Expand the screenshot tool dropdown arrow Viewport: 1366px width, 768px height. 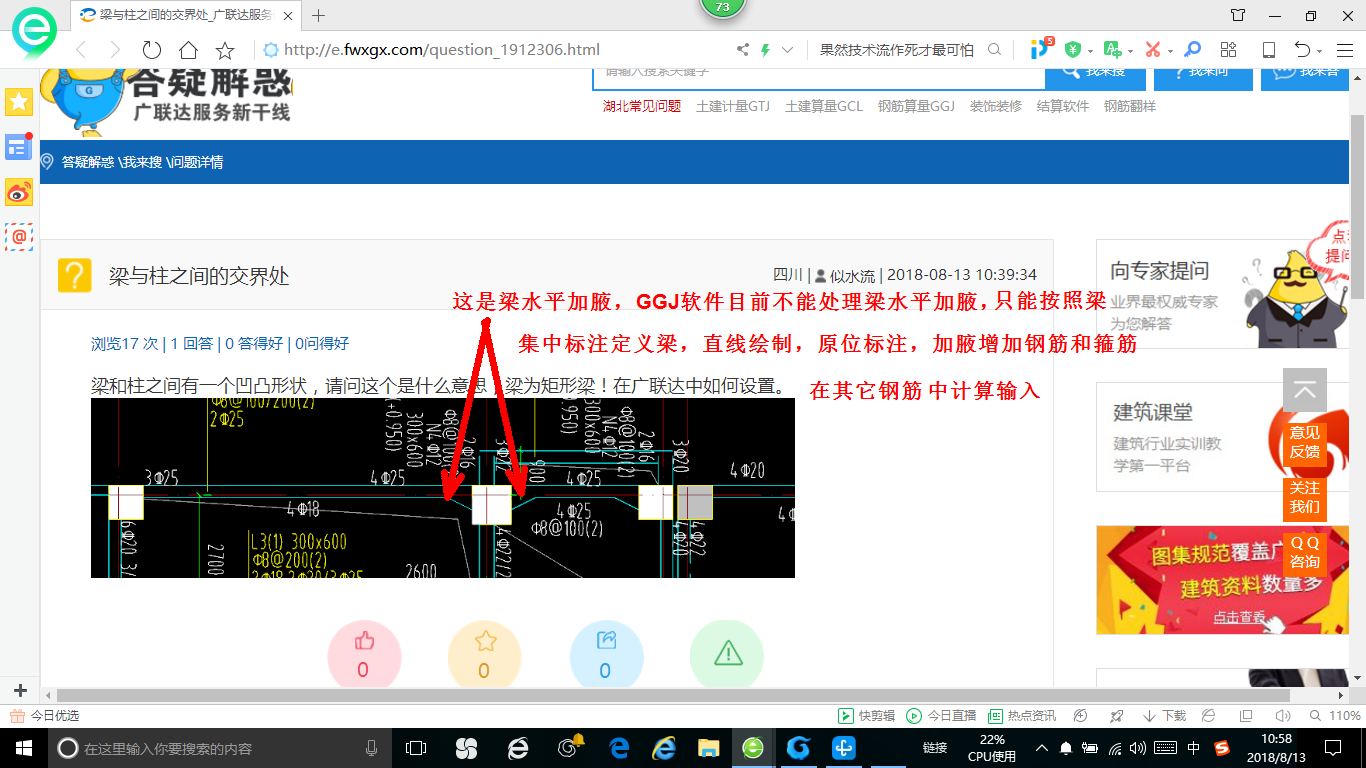point(1170,51)
